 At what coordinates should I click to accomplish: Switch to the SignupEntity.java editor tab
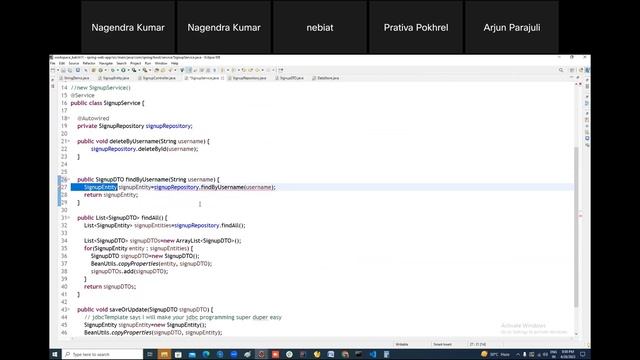(114, 78)
